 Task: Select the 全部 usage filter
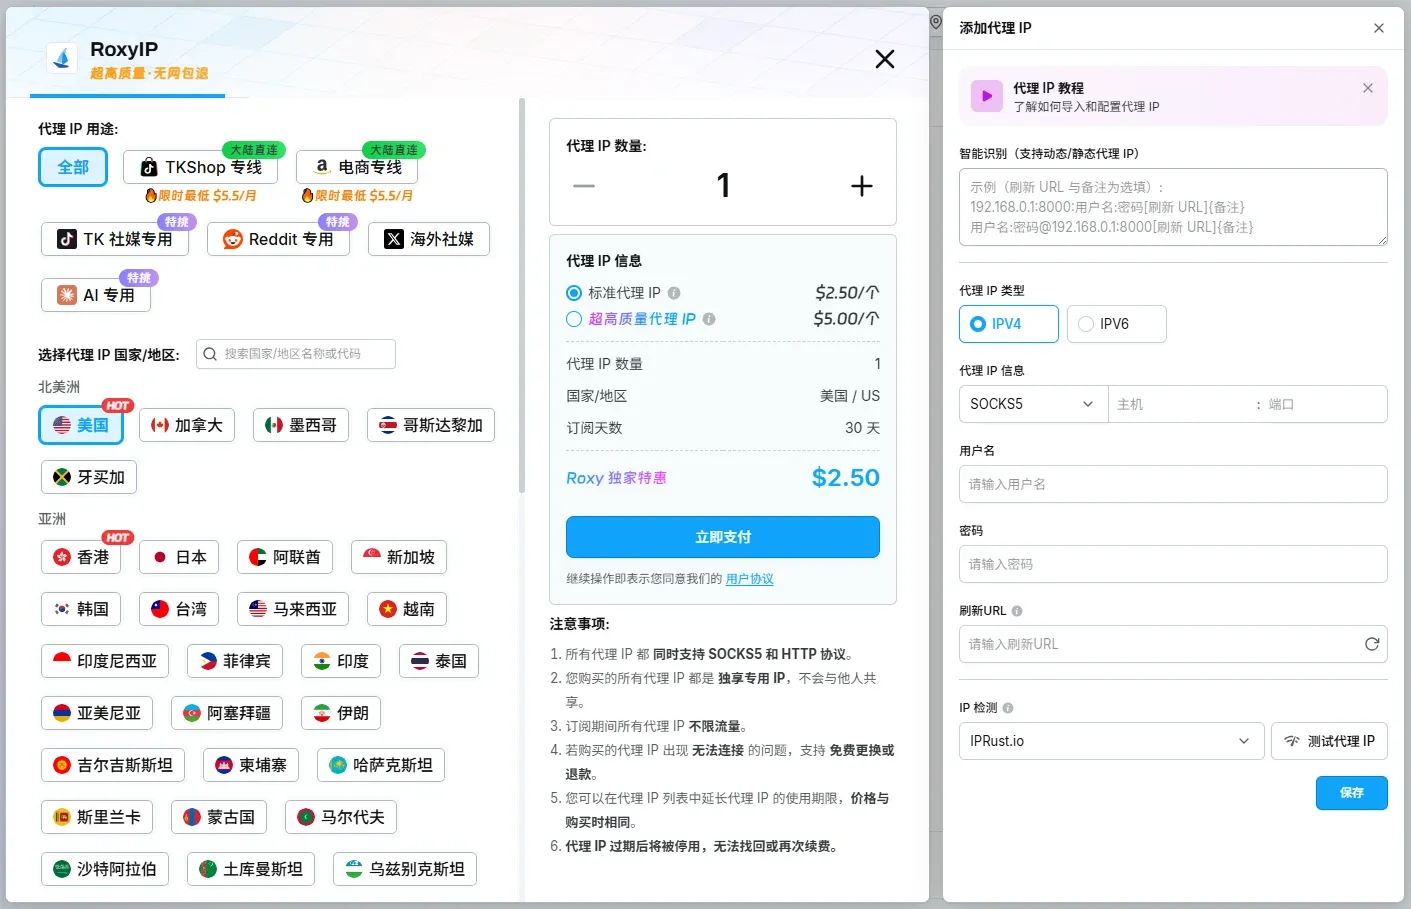click(x=73, y=167)
